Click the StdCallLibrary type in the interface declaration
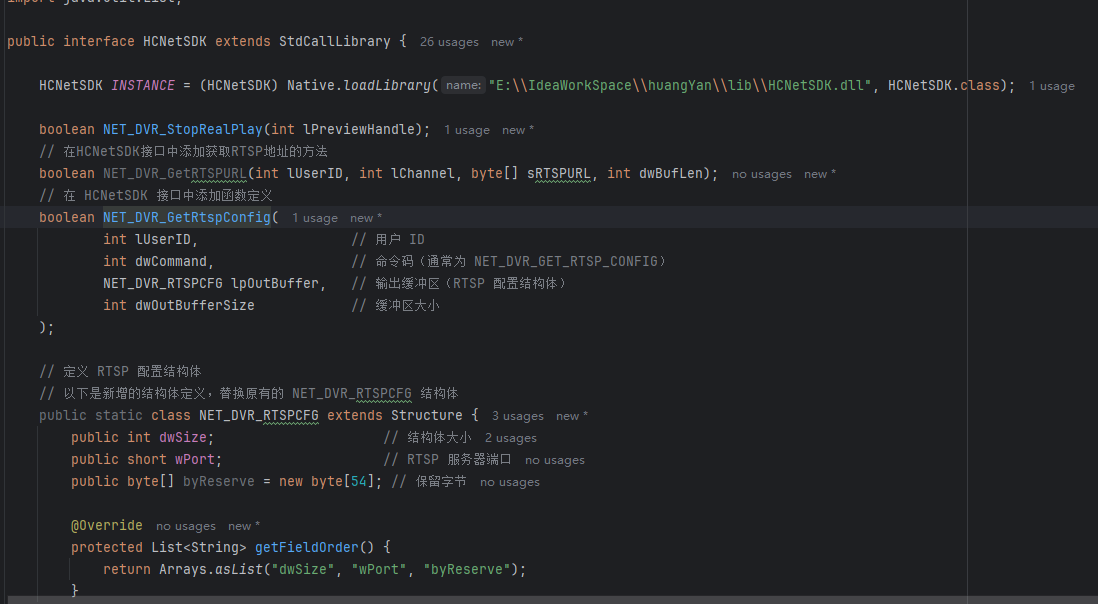The width and height of the screenshot is (1098, 604). 335,41
